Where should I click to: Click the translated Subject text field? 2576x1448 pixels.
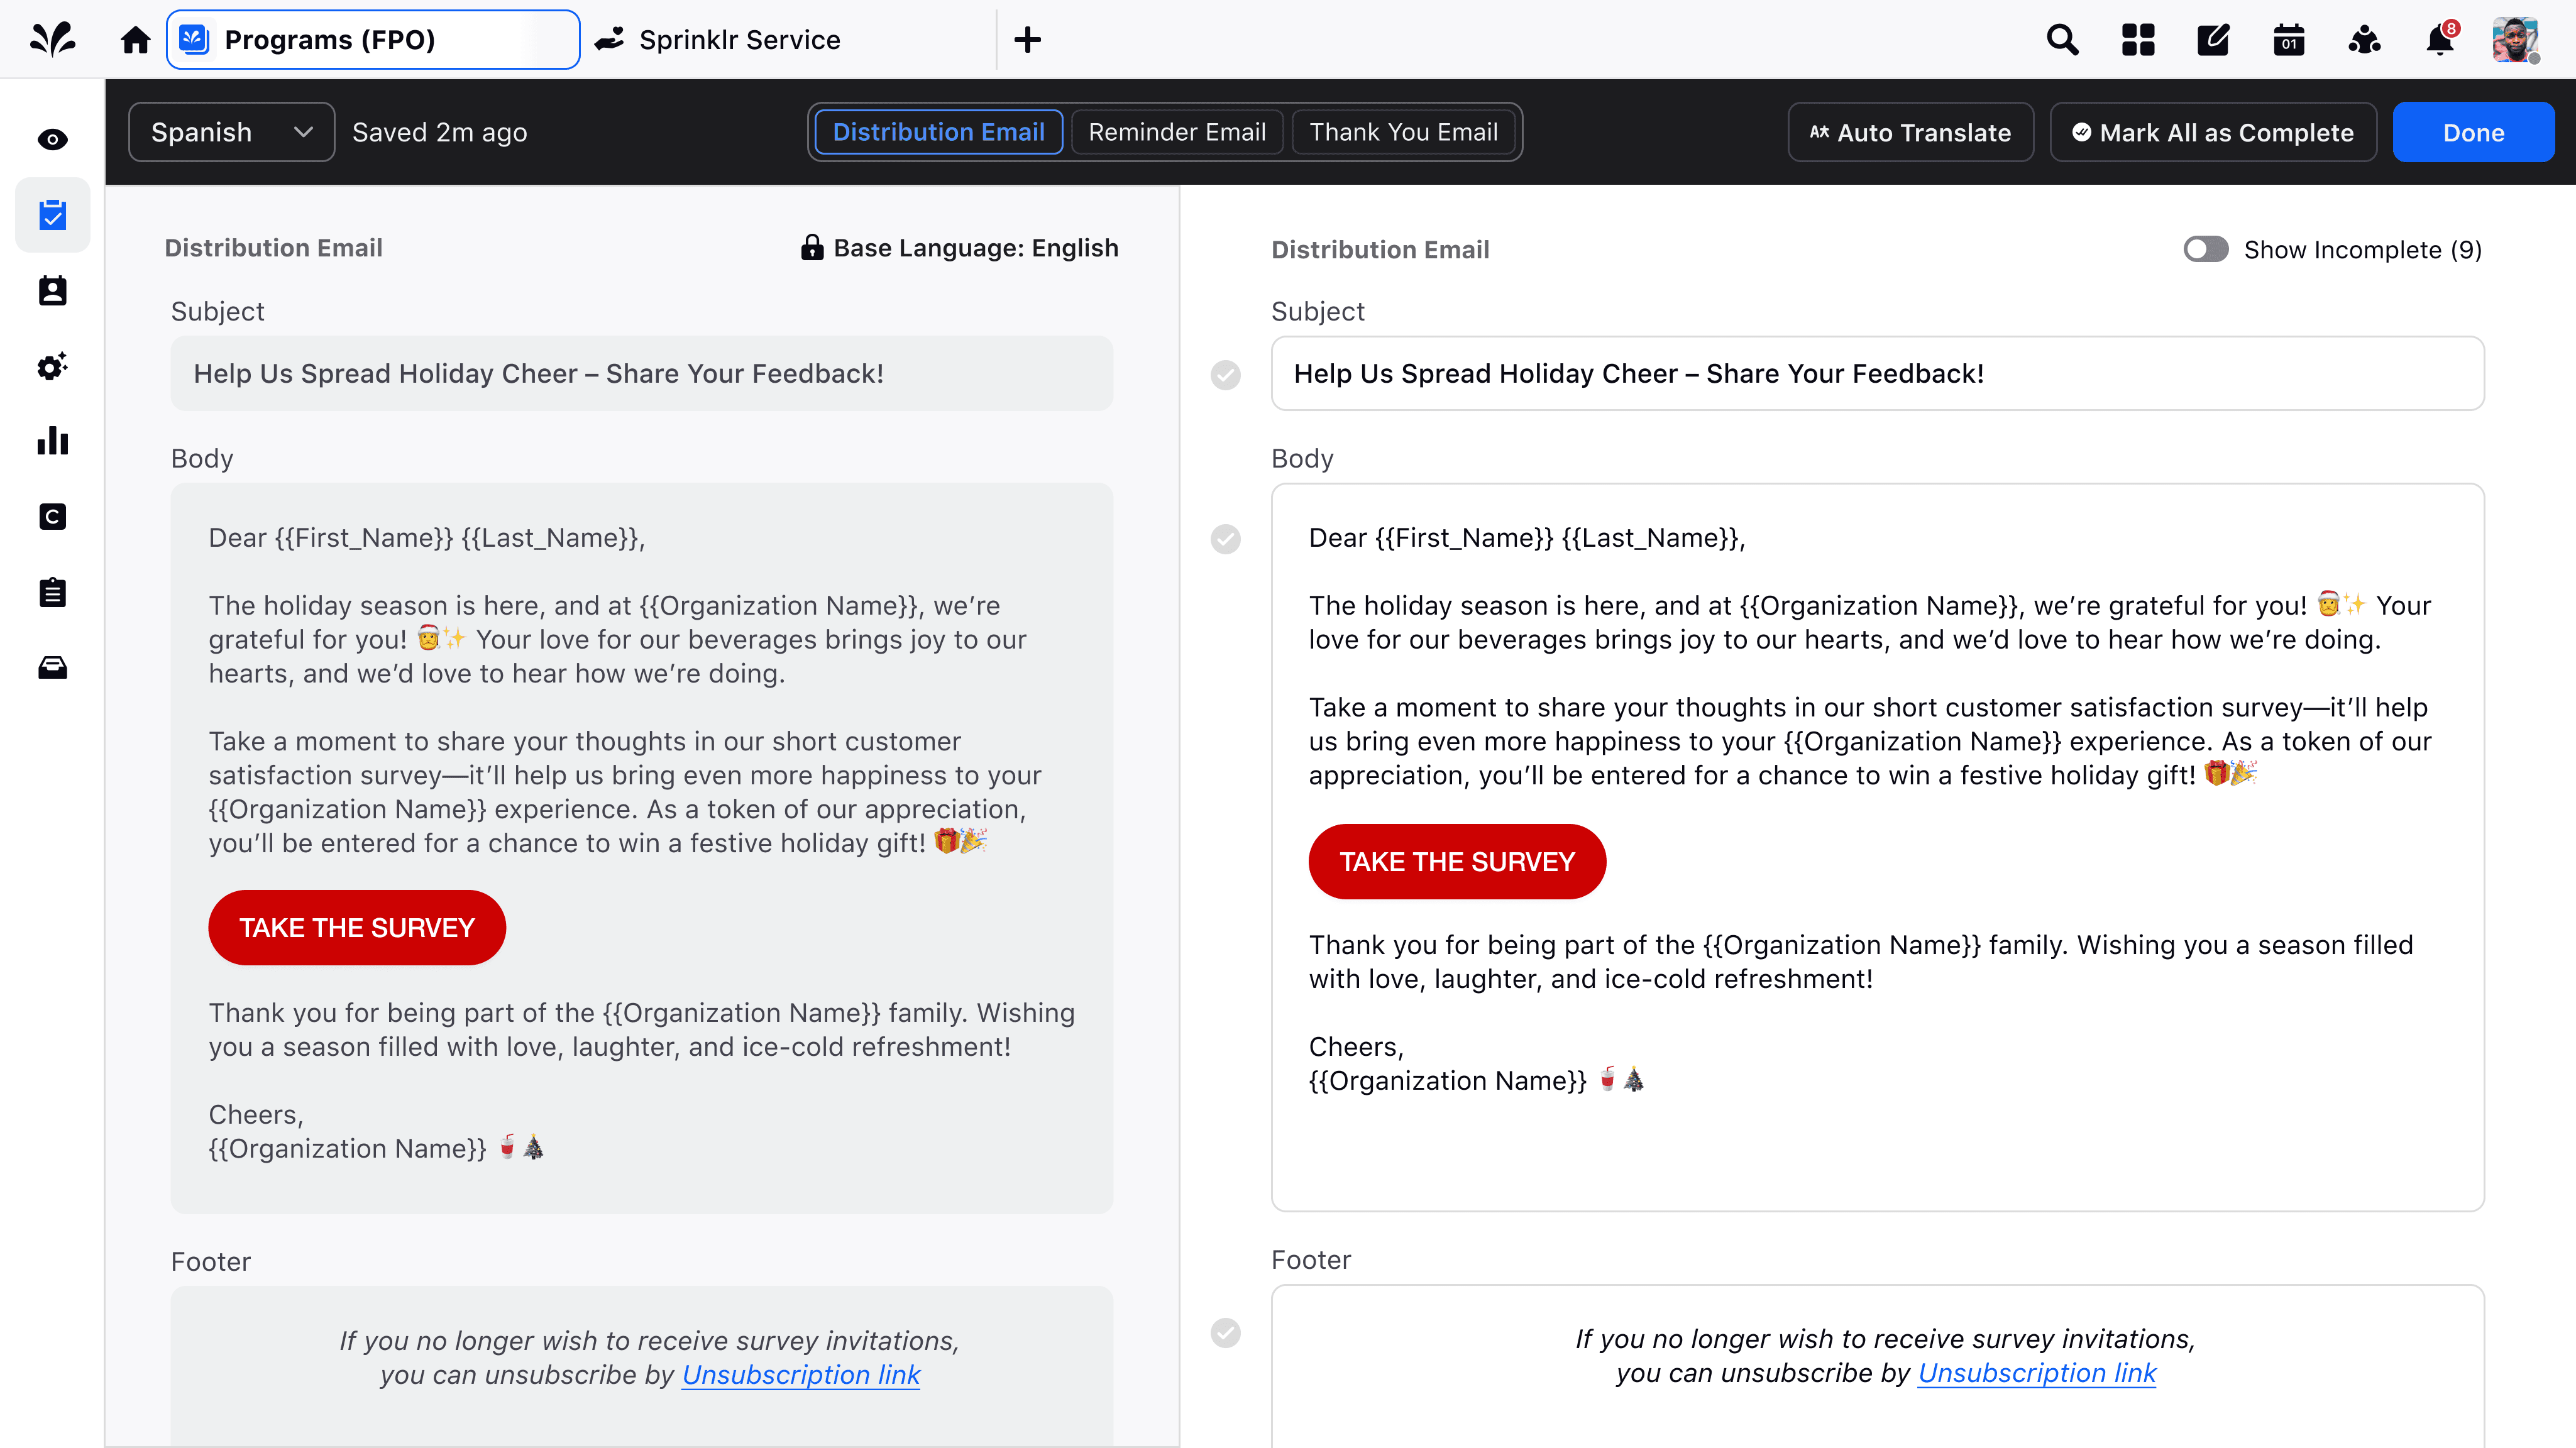point(1876,374)
